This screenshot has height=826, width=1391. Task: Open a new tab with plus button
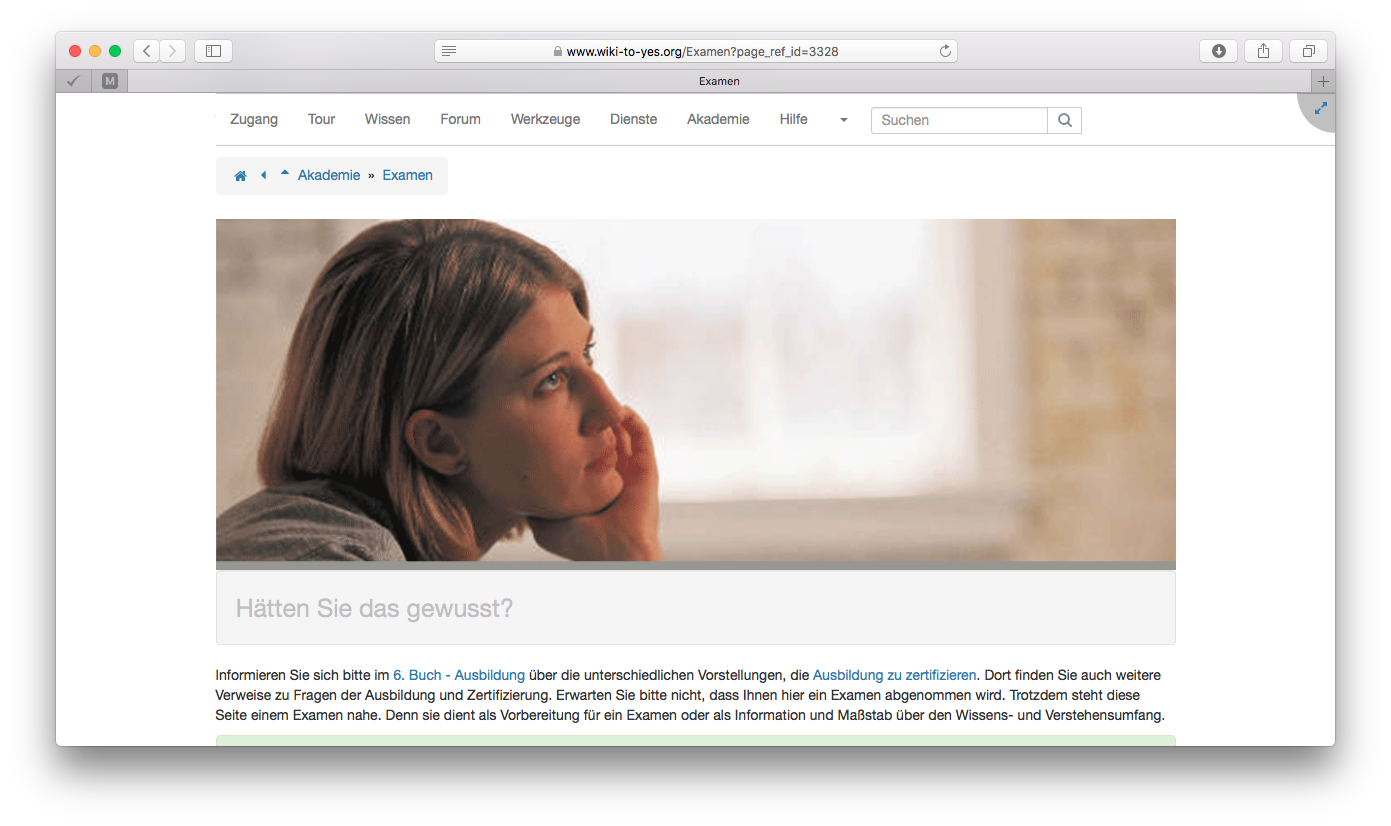tap(1323, 81)
